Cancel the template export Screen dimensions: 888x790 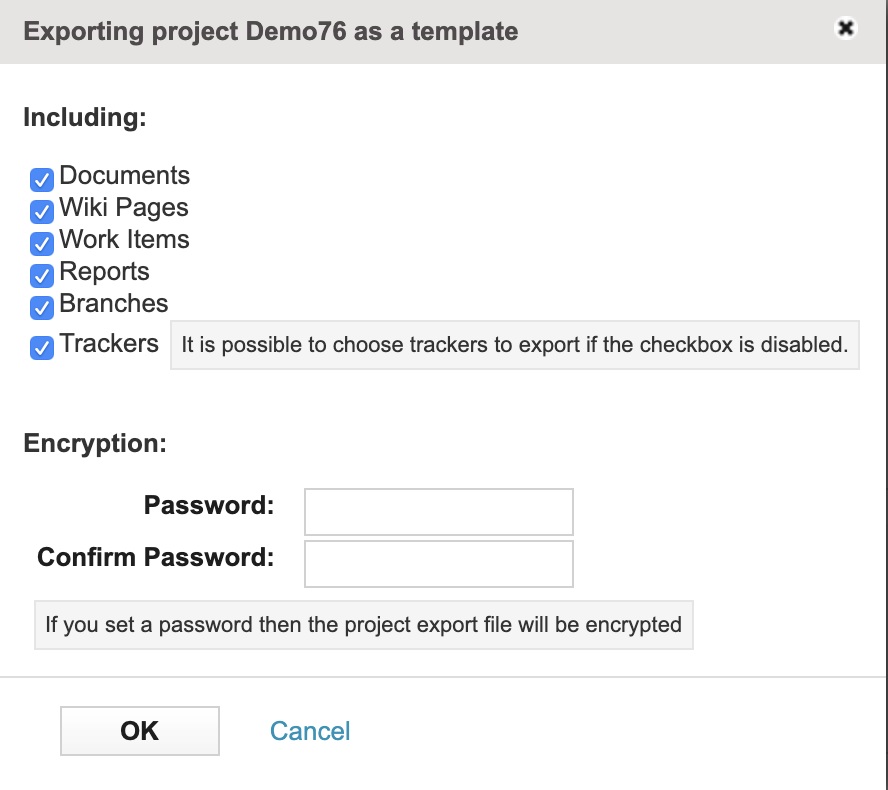coord(310,731)
